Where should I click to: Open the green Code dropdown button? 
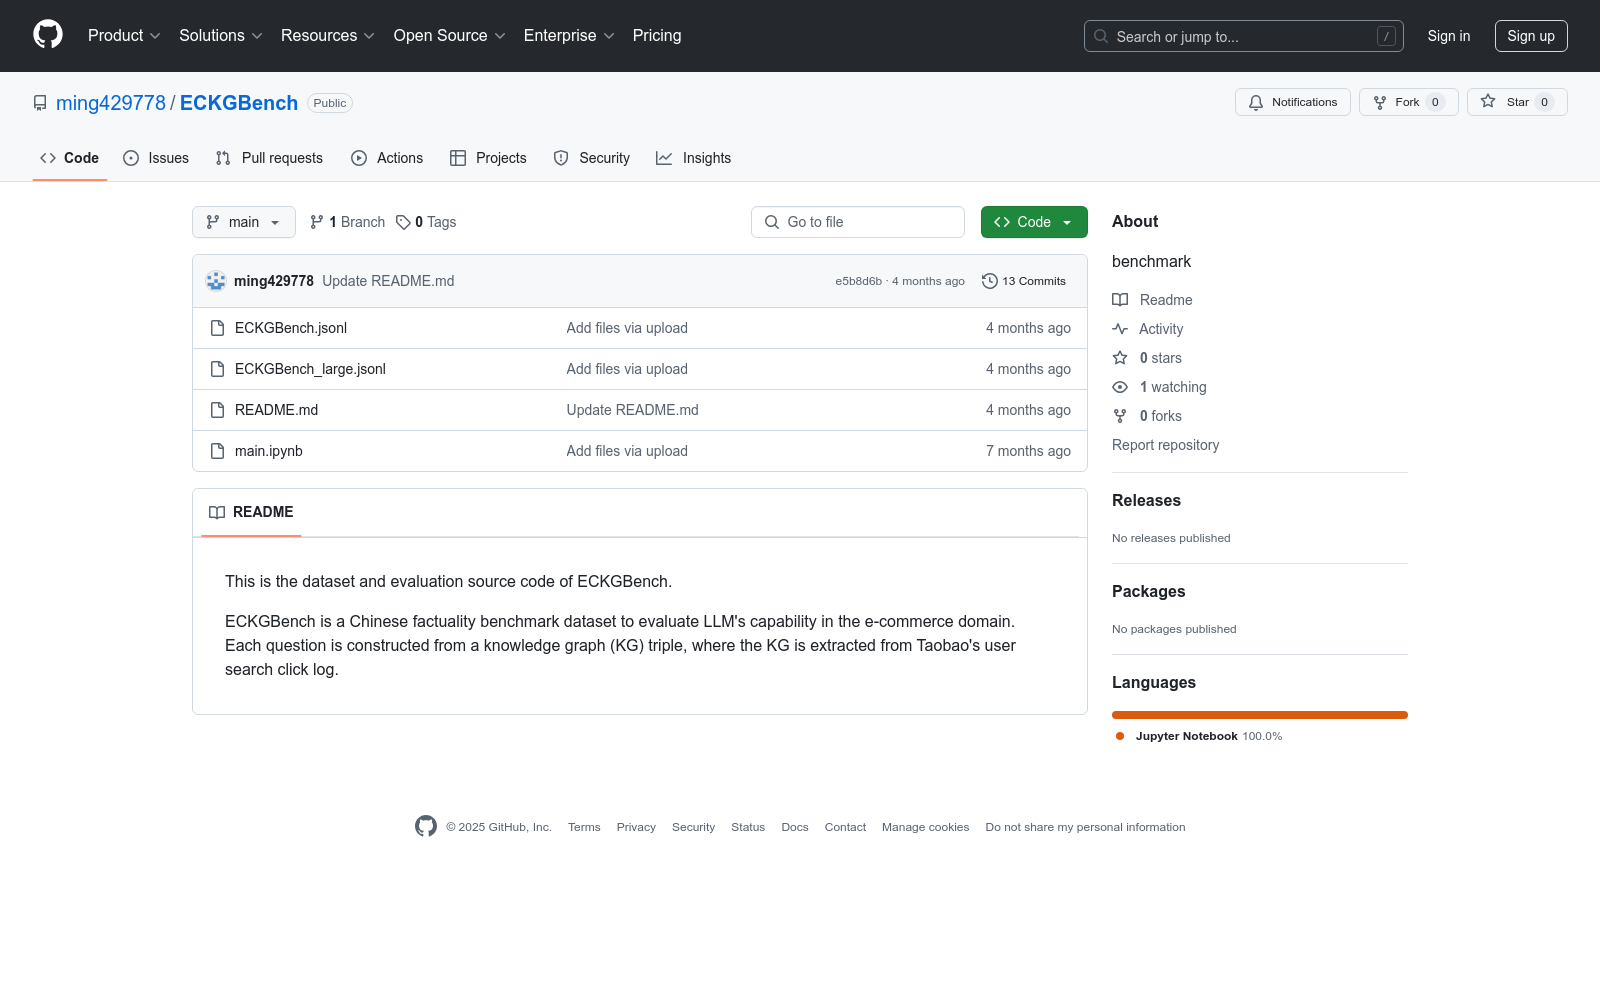(x=1034, y=222)
